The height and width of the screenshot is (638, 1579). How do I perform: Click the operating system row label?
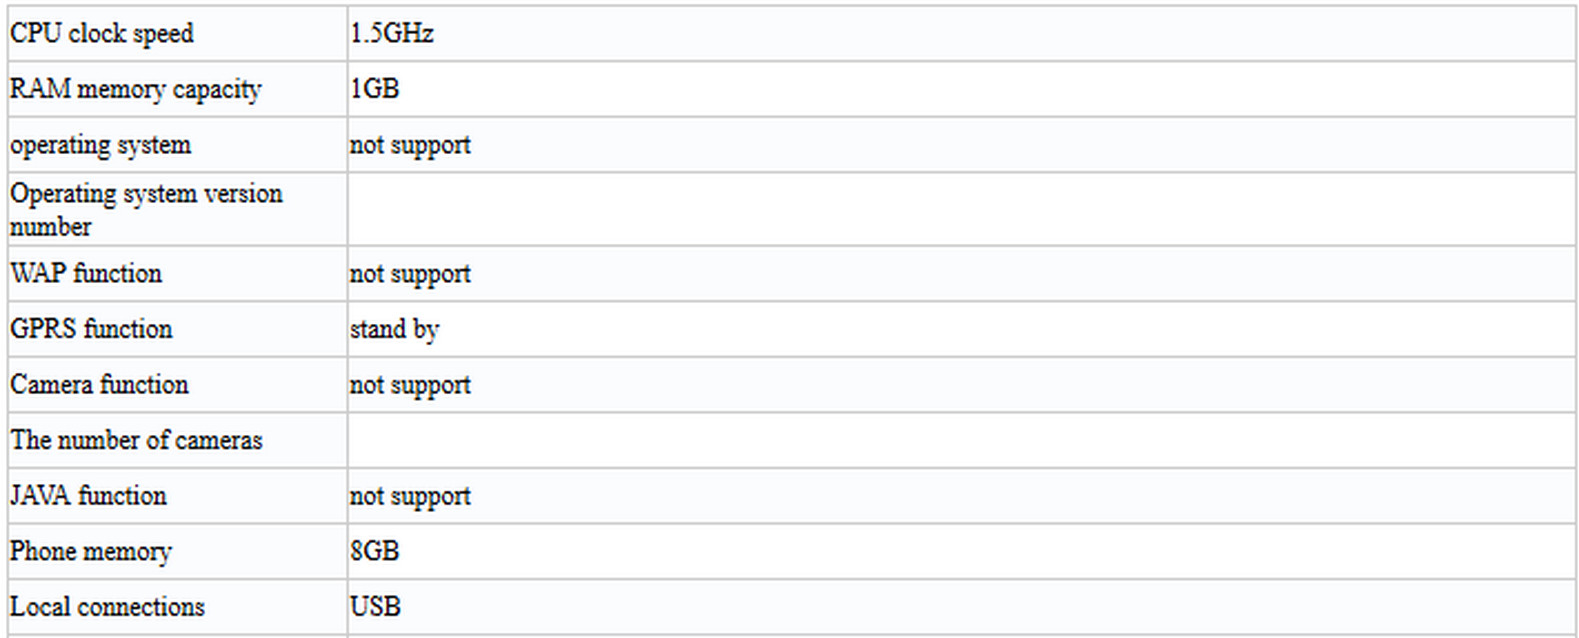point(100,145)
